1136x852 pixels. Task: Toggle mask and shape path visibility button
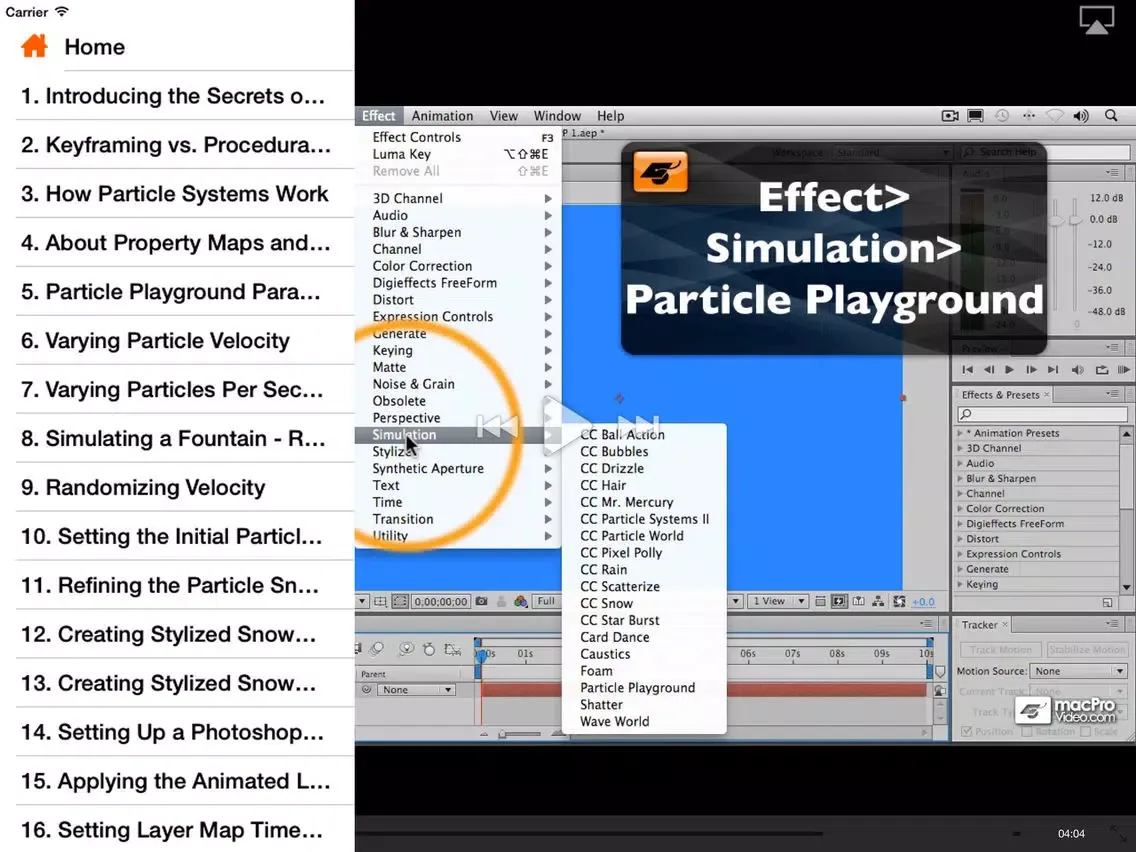[399, 601]
